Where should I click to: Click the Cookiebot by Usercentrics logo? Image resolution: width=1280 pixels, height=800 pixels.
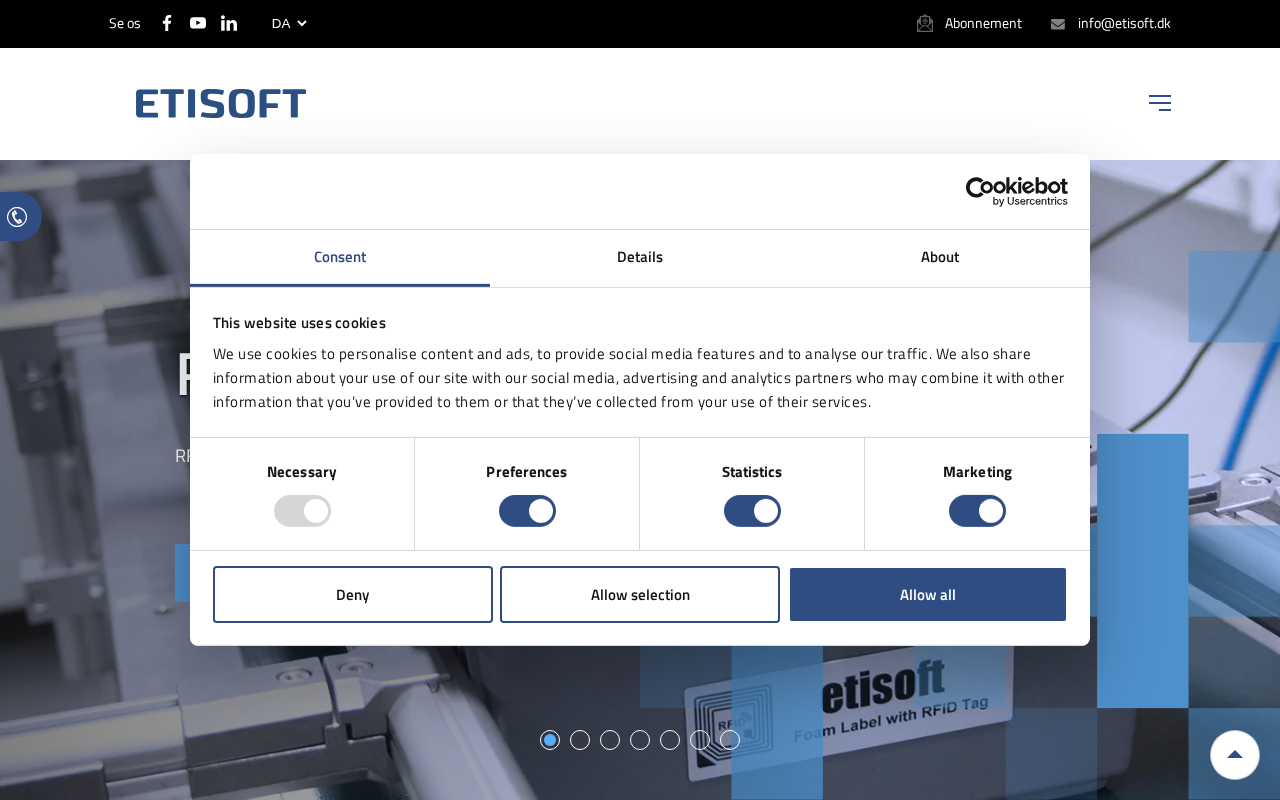click(1017, 192)
